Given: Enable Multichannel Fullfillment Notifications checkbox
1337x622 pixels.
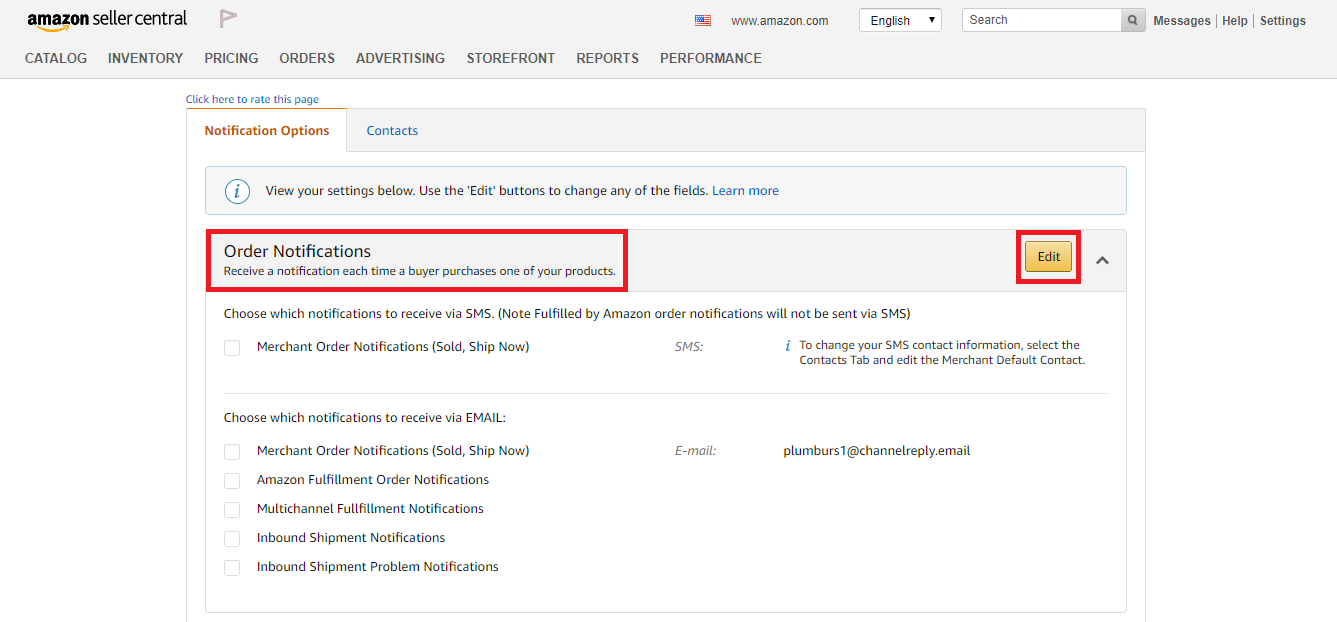Looking at the screenshot, I should point(232,510).
